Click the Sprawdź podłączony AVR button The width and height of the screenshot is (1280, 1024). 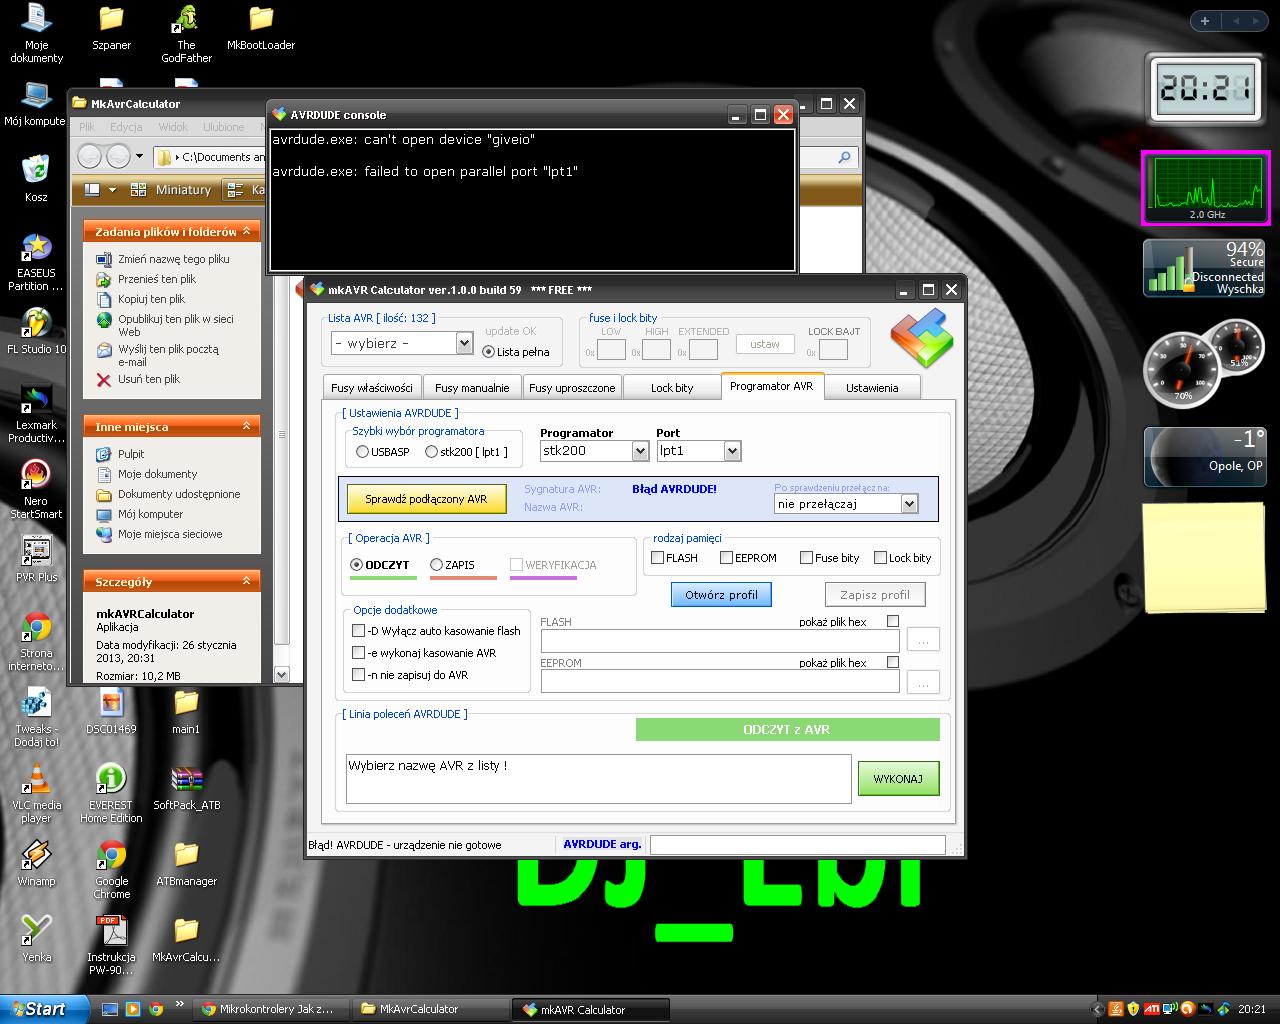426,499
